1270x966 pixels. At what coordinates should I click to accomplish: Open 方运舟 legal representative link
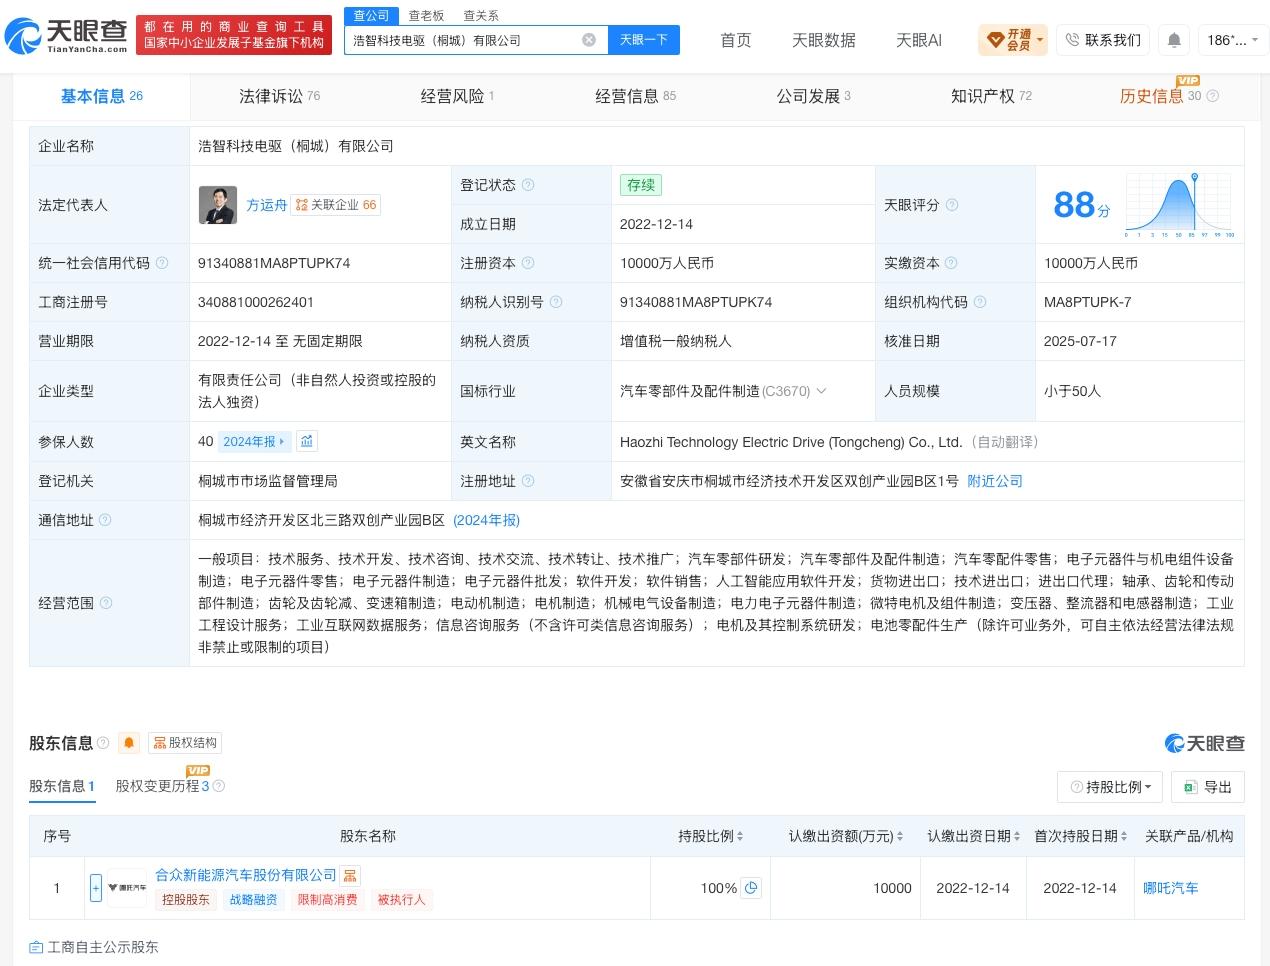click(x=267, y=205)
